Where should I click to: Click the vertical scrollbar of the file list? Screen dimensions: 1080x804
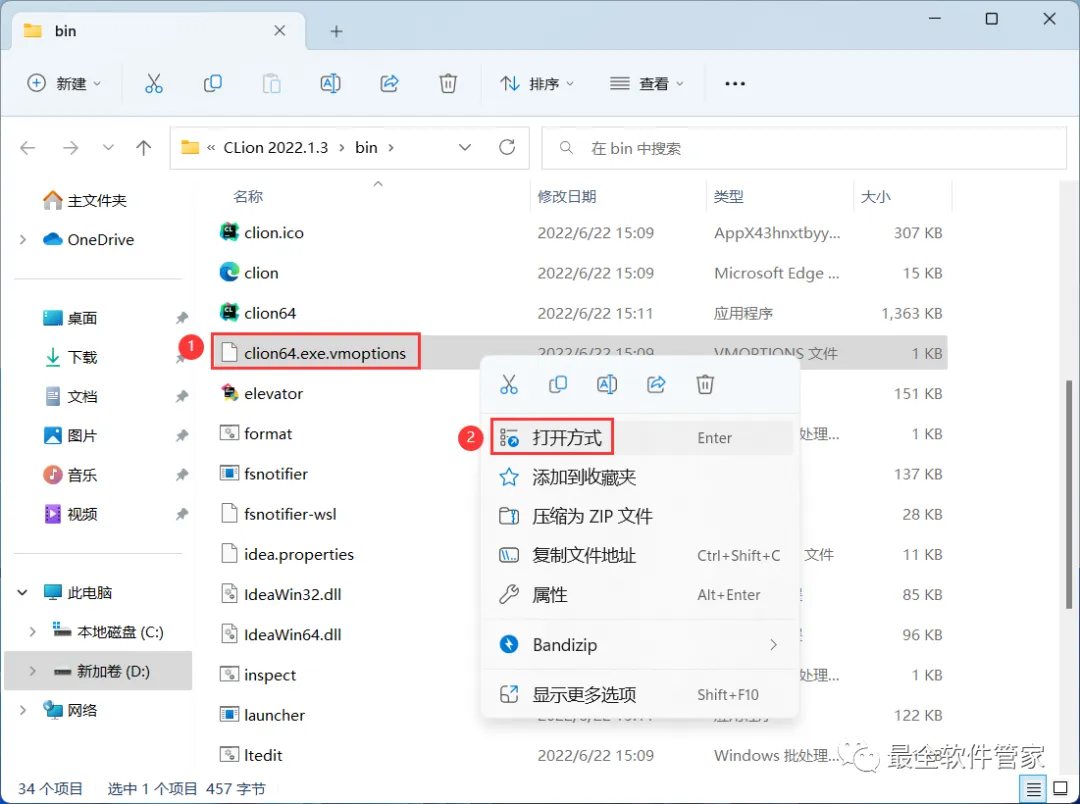(1070, 493)
